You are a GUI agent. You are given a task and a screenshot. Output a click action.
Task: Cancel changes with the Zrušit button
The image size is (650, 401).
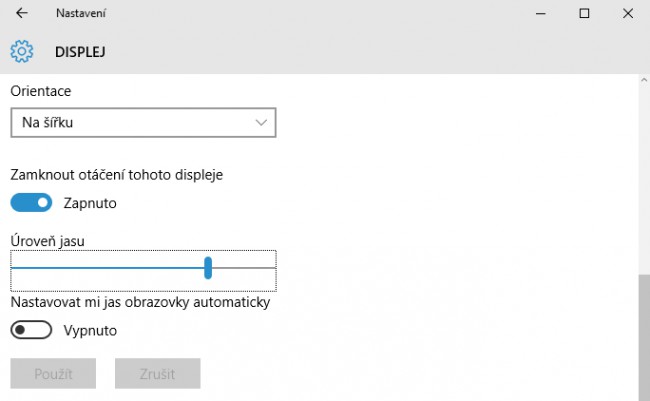[x=158, y=374]
